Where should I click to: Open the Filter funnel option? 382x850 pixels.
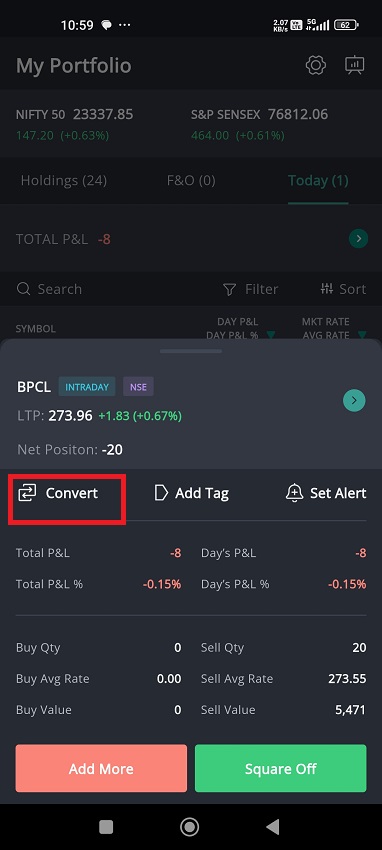251,289
